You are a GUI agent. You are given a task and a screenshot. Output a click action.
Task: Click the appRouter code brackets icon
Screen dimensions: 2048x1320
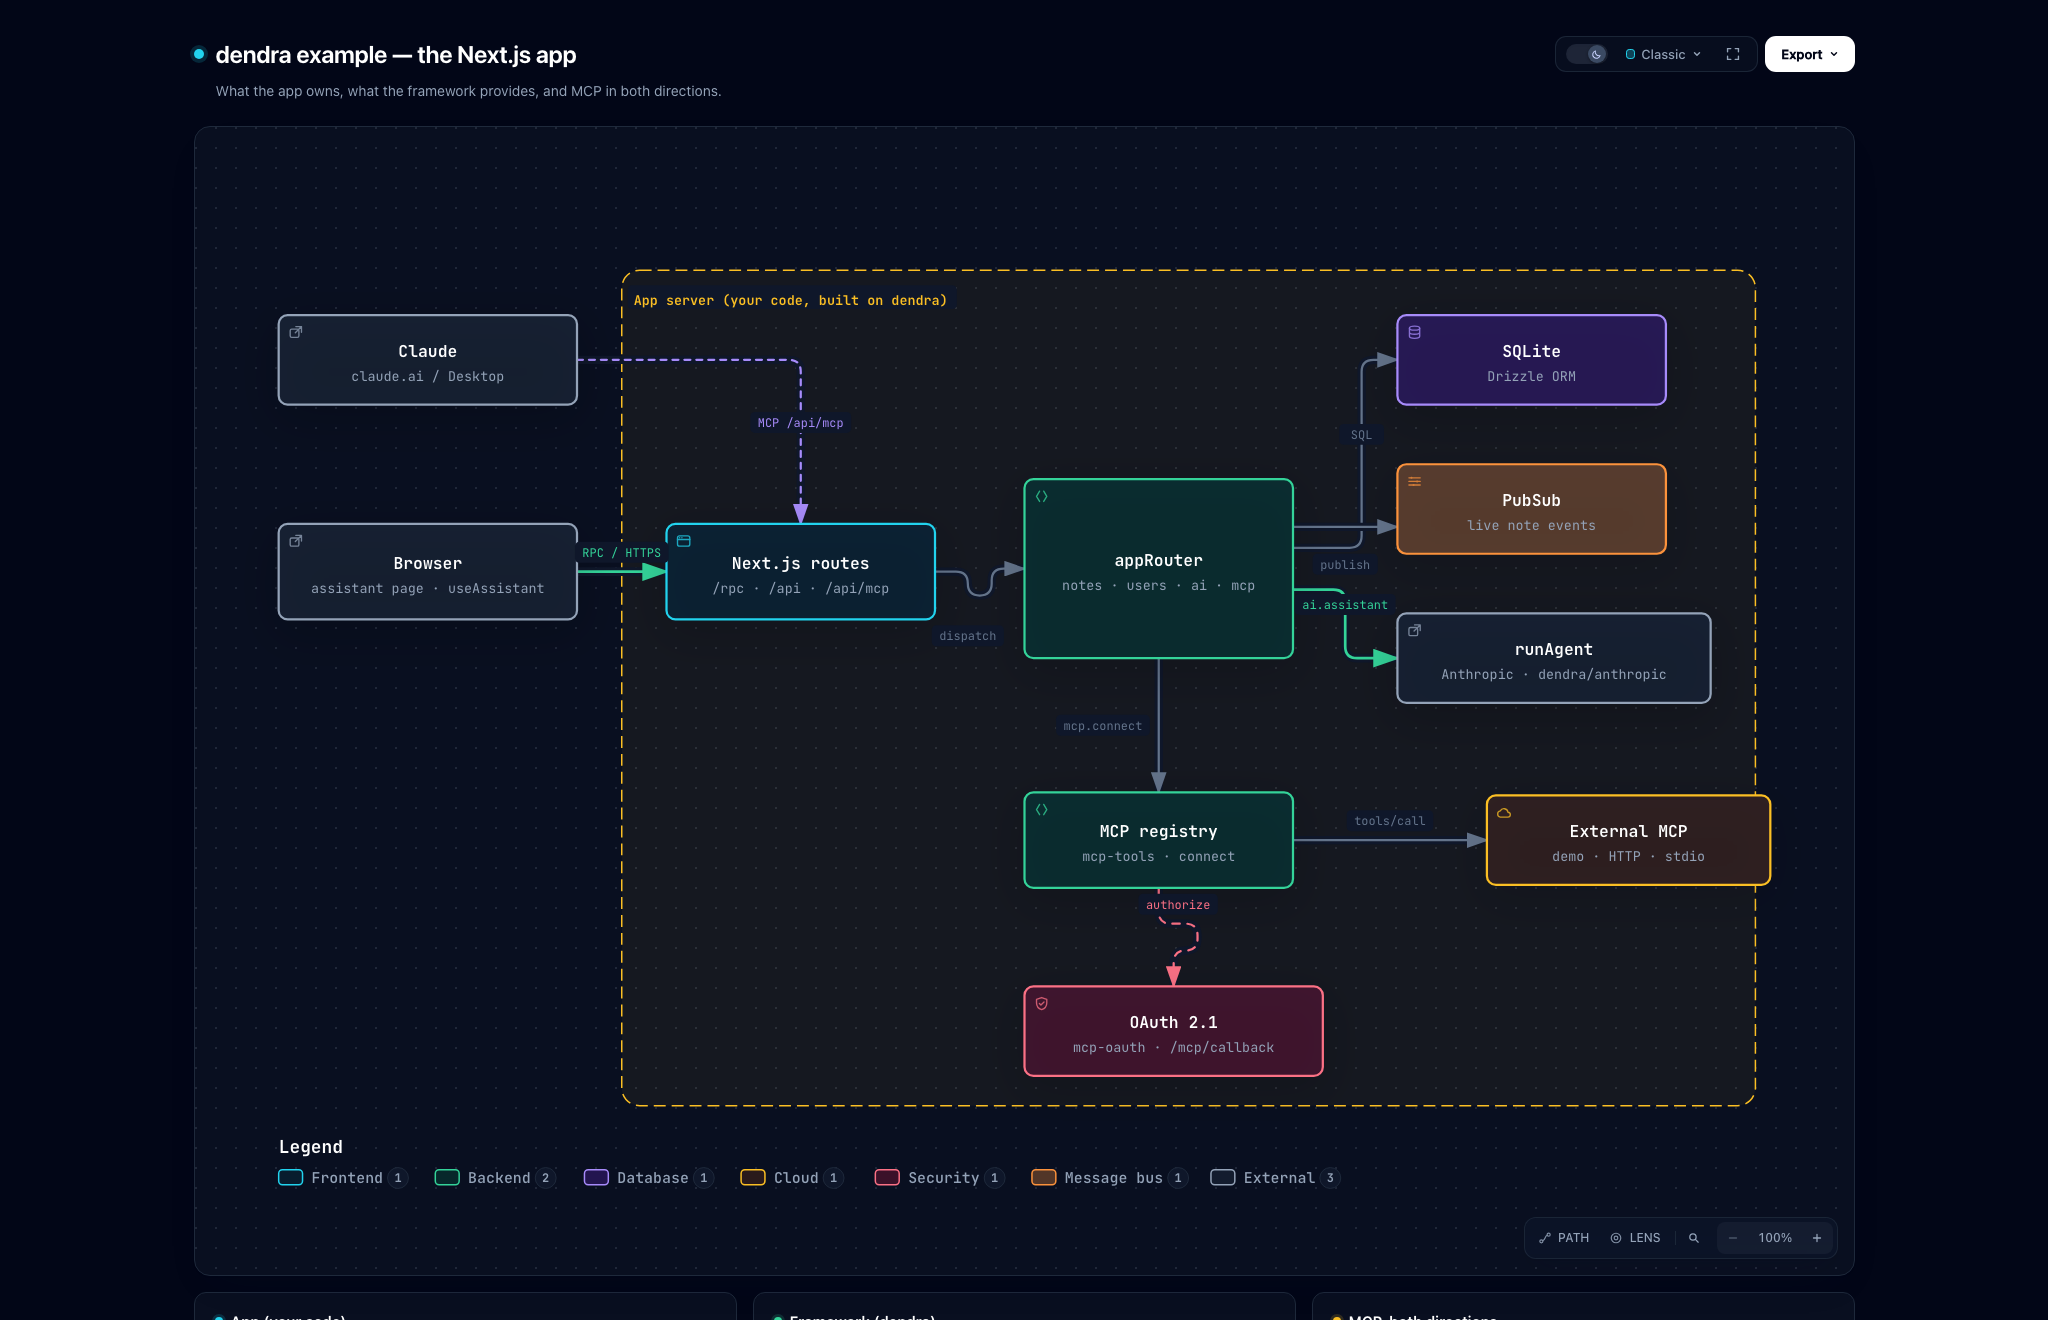(x=1042, y=496)
